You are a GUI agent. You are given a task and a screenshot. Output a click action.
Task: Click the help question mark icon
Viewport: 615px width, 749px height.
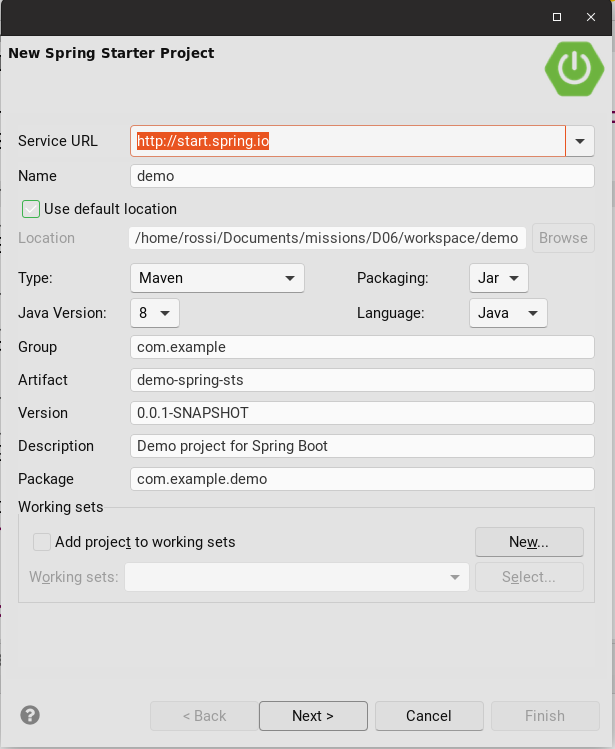[x=30, y=715]
